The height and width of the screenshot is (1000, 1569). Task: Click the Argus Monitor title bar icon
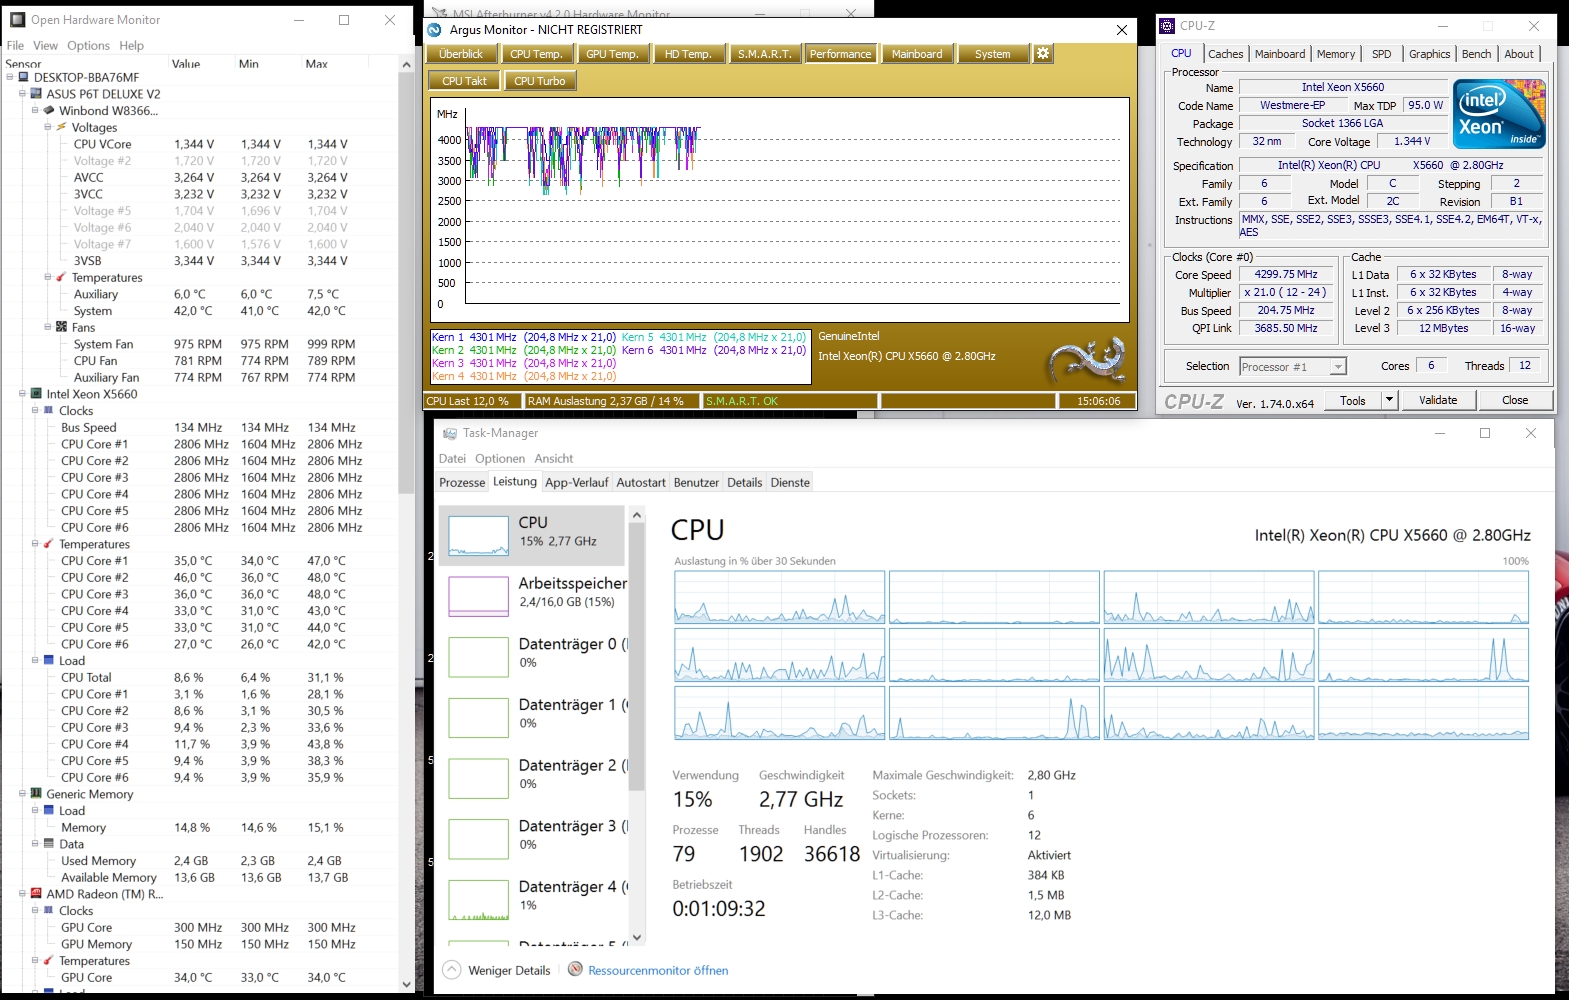coord(434,30)
